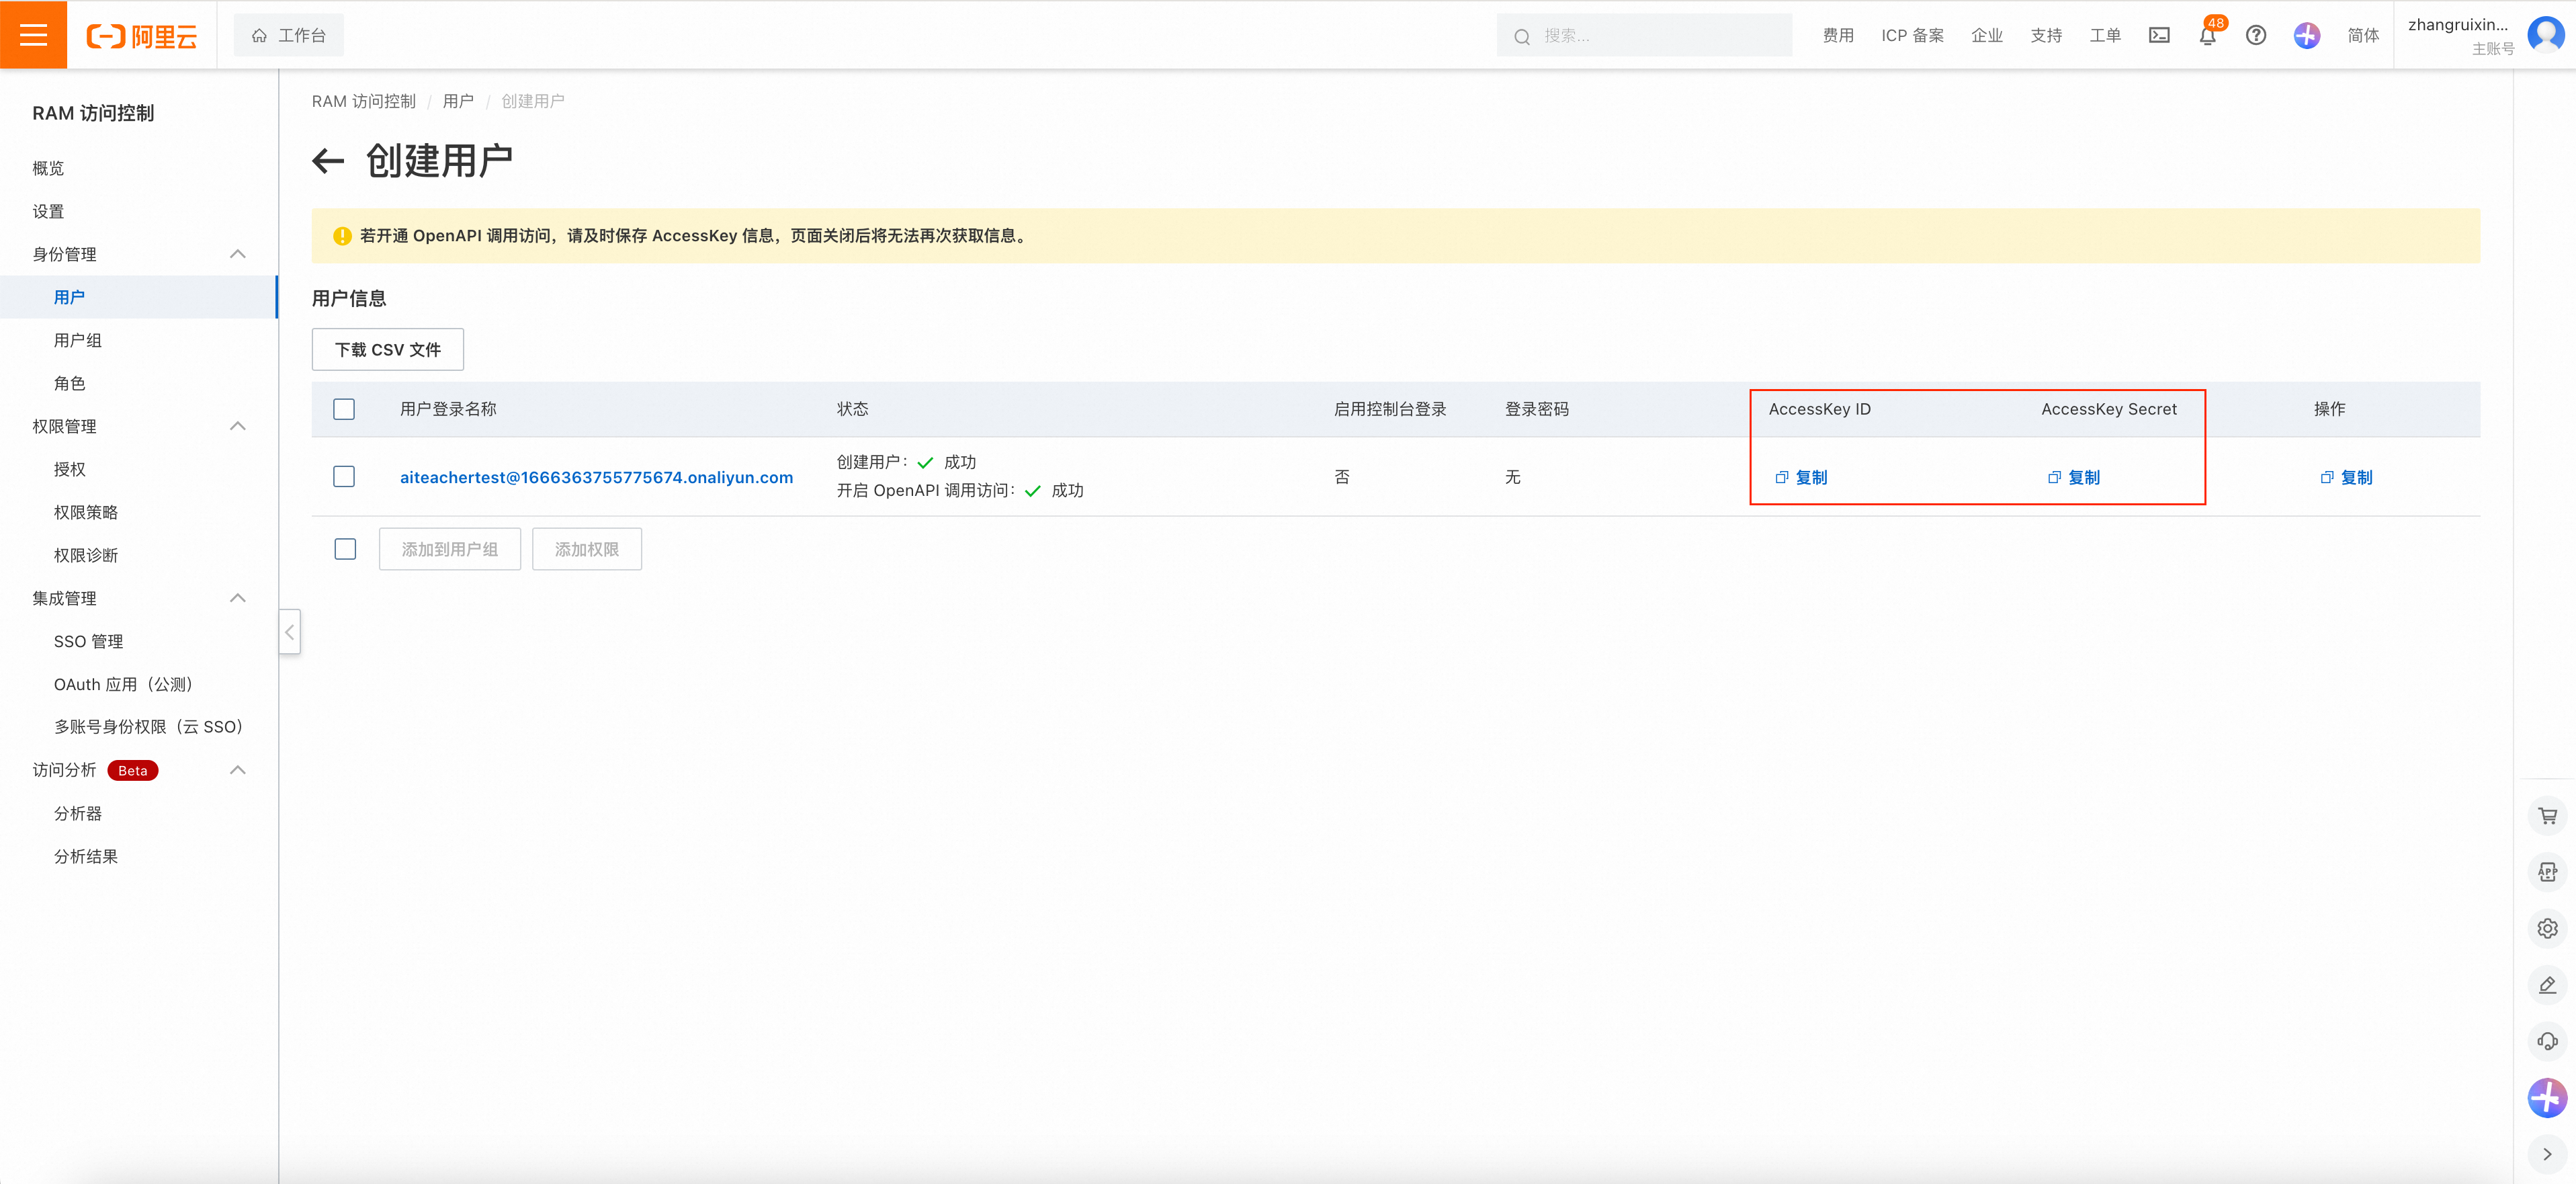Open the aiteachertest user login name link
The height and width of the screenshot is (1184, 2576).
point(596,478)
